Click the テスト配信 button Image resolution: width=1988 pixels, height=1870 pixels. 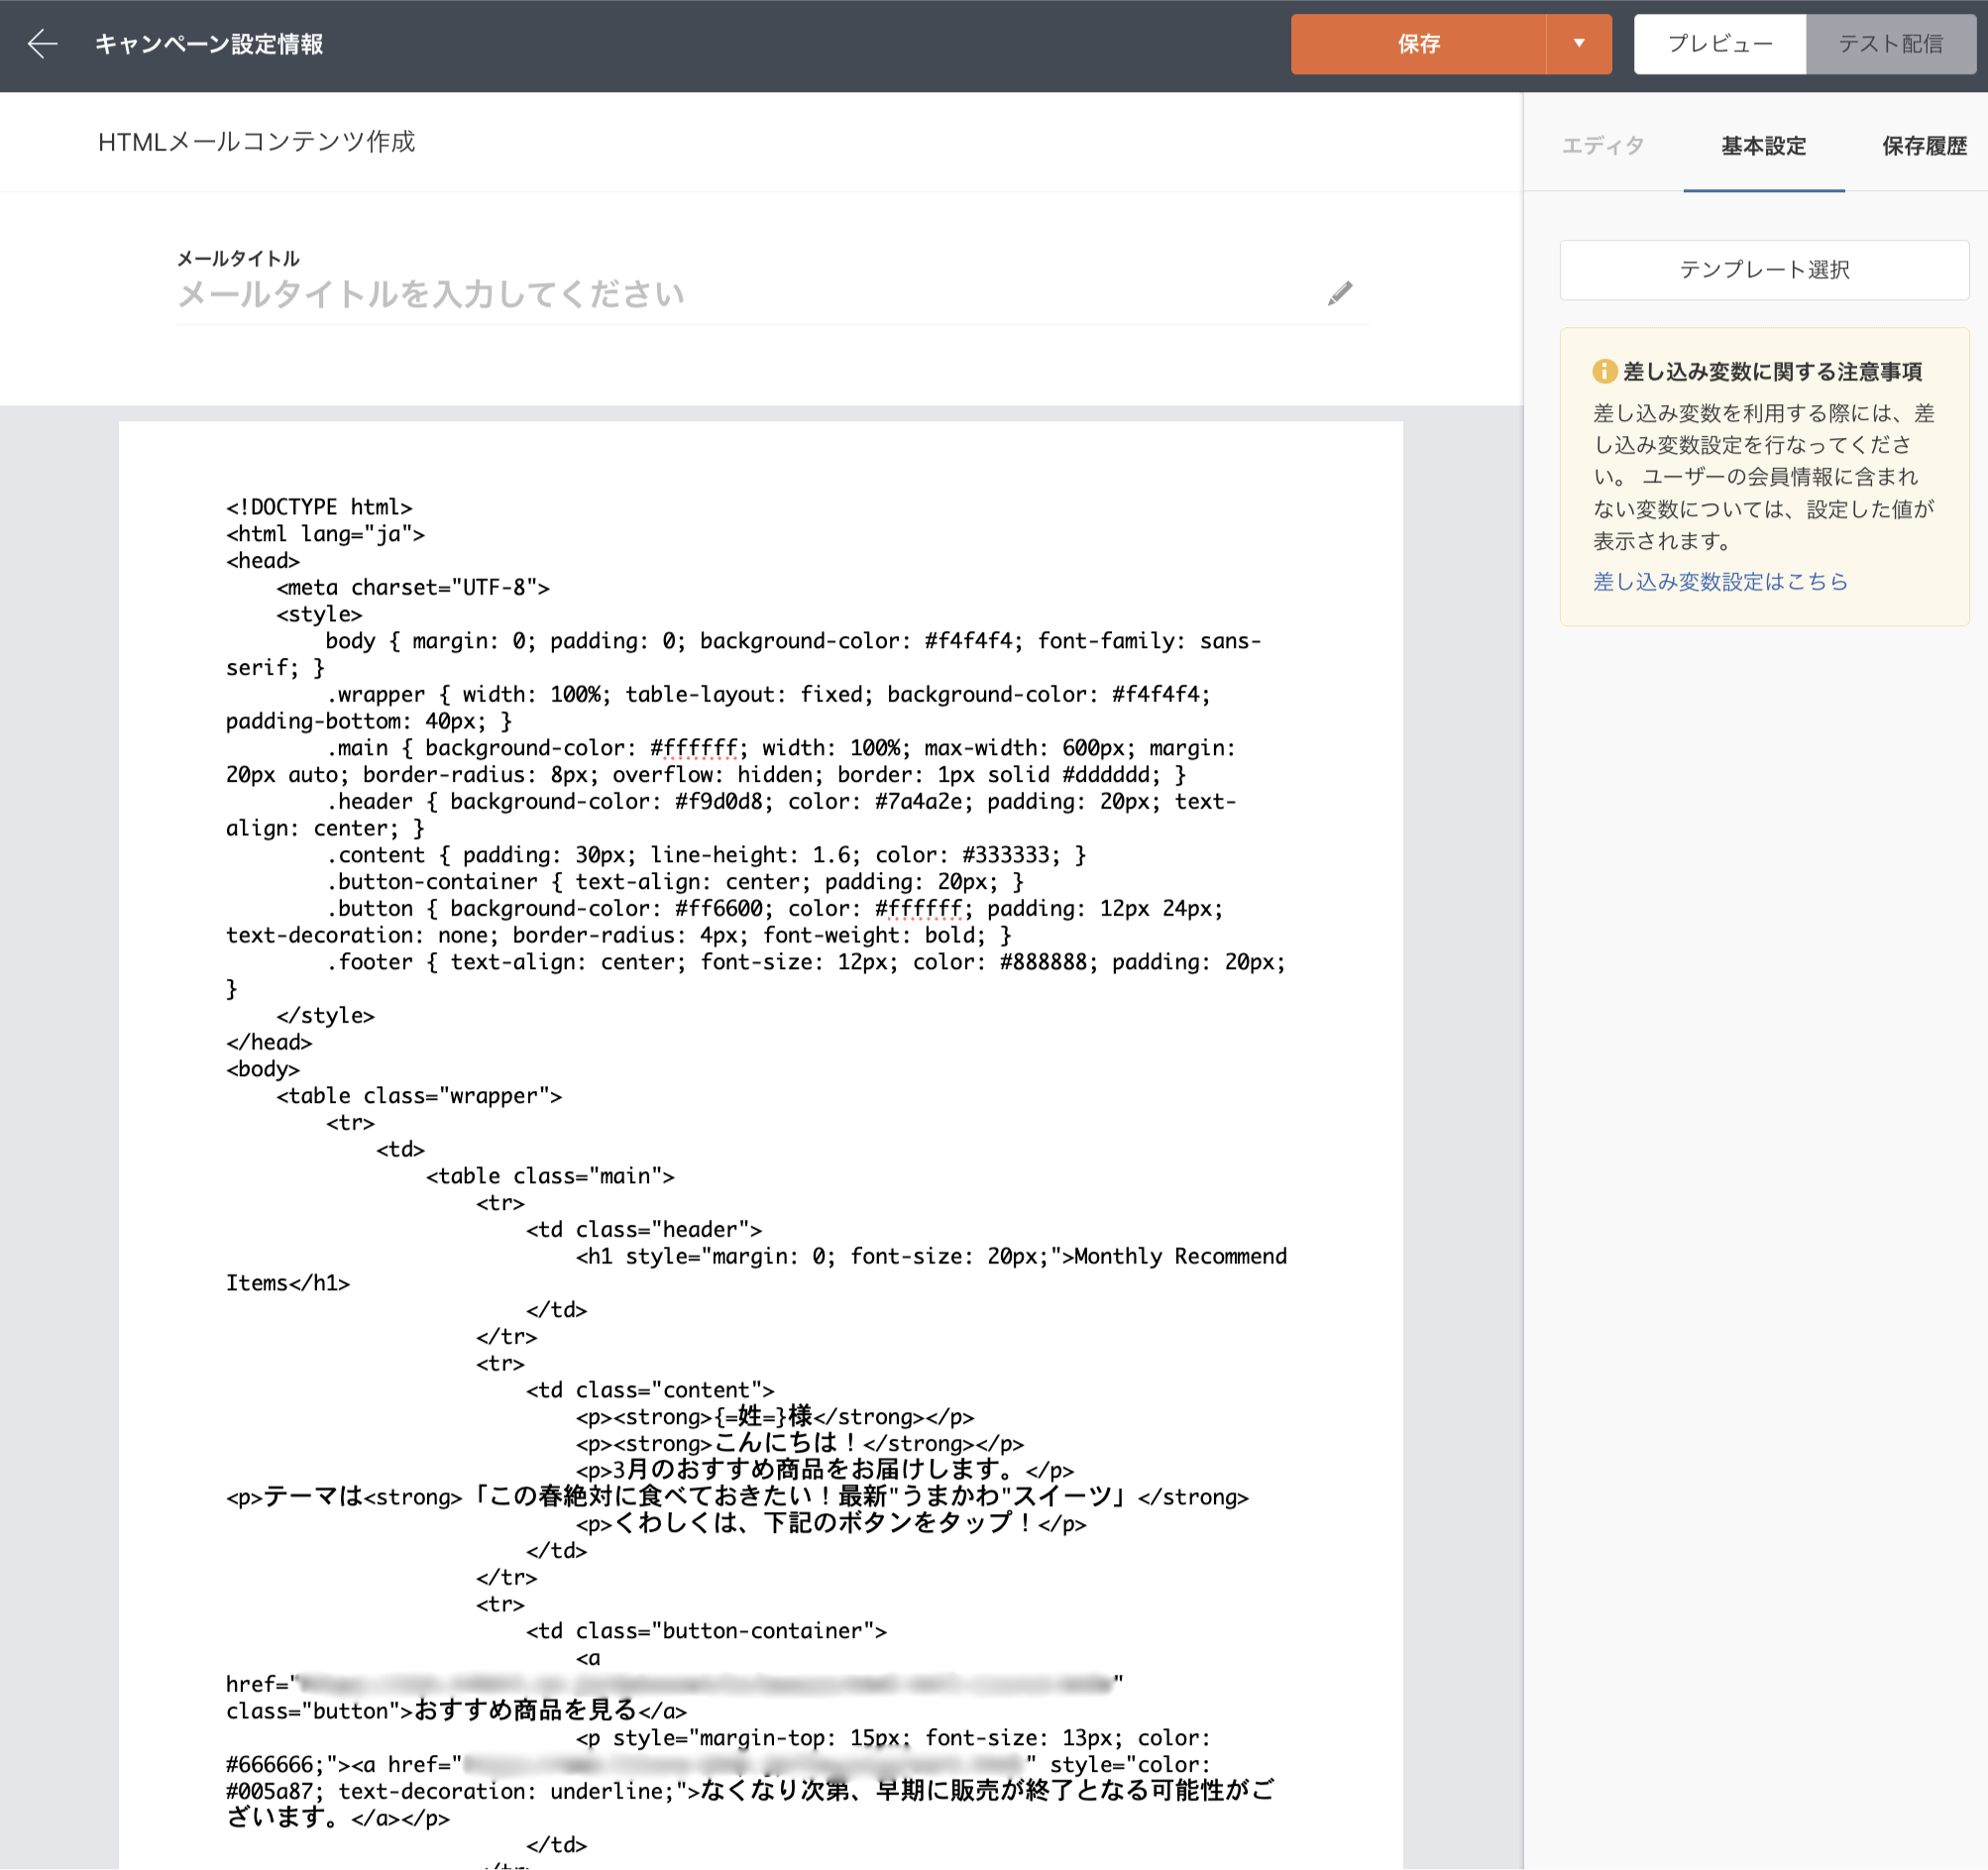(1890, 44)
